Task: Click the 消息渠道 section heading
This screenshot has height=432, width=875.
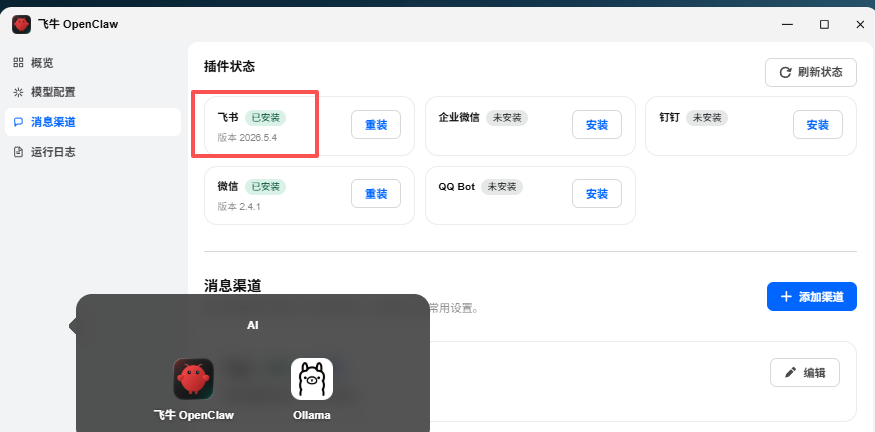Action: point(233,286)
